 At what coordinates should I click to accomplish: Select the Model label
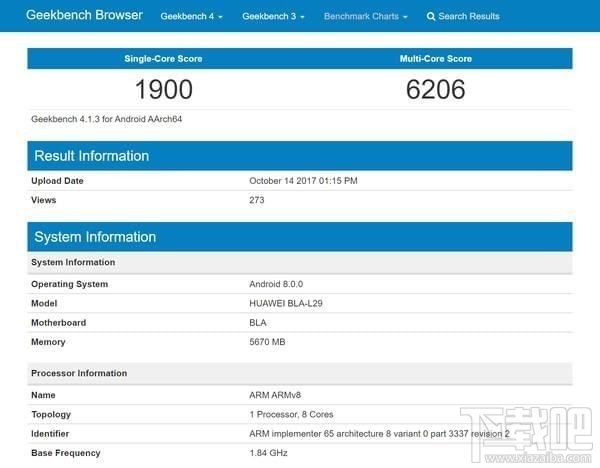tap(44, 303)
